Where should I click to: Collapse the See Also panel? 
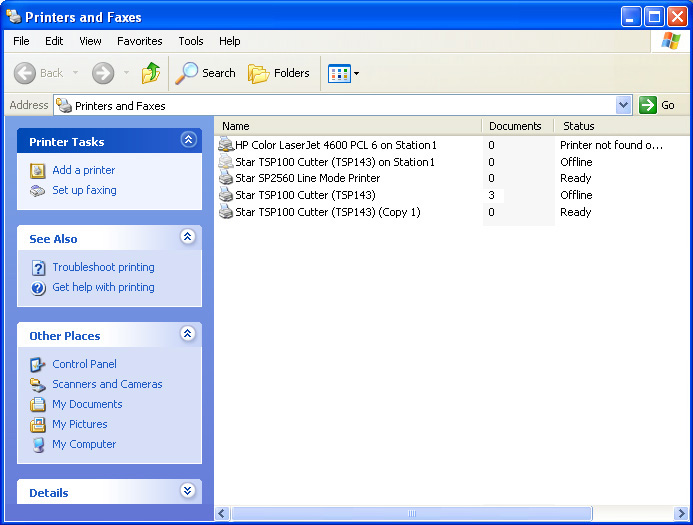click(188, 237)
